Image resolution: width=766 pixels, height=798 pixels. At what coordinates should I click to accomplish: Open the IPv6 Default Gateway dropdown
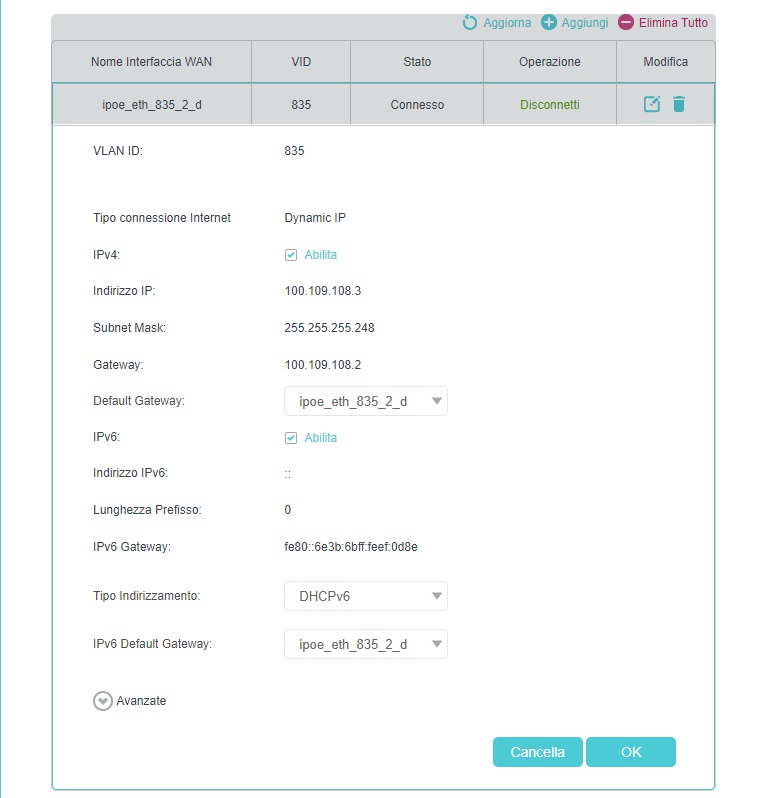click(366, 644)
